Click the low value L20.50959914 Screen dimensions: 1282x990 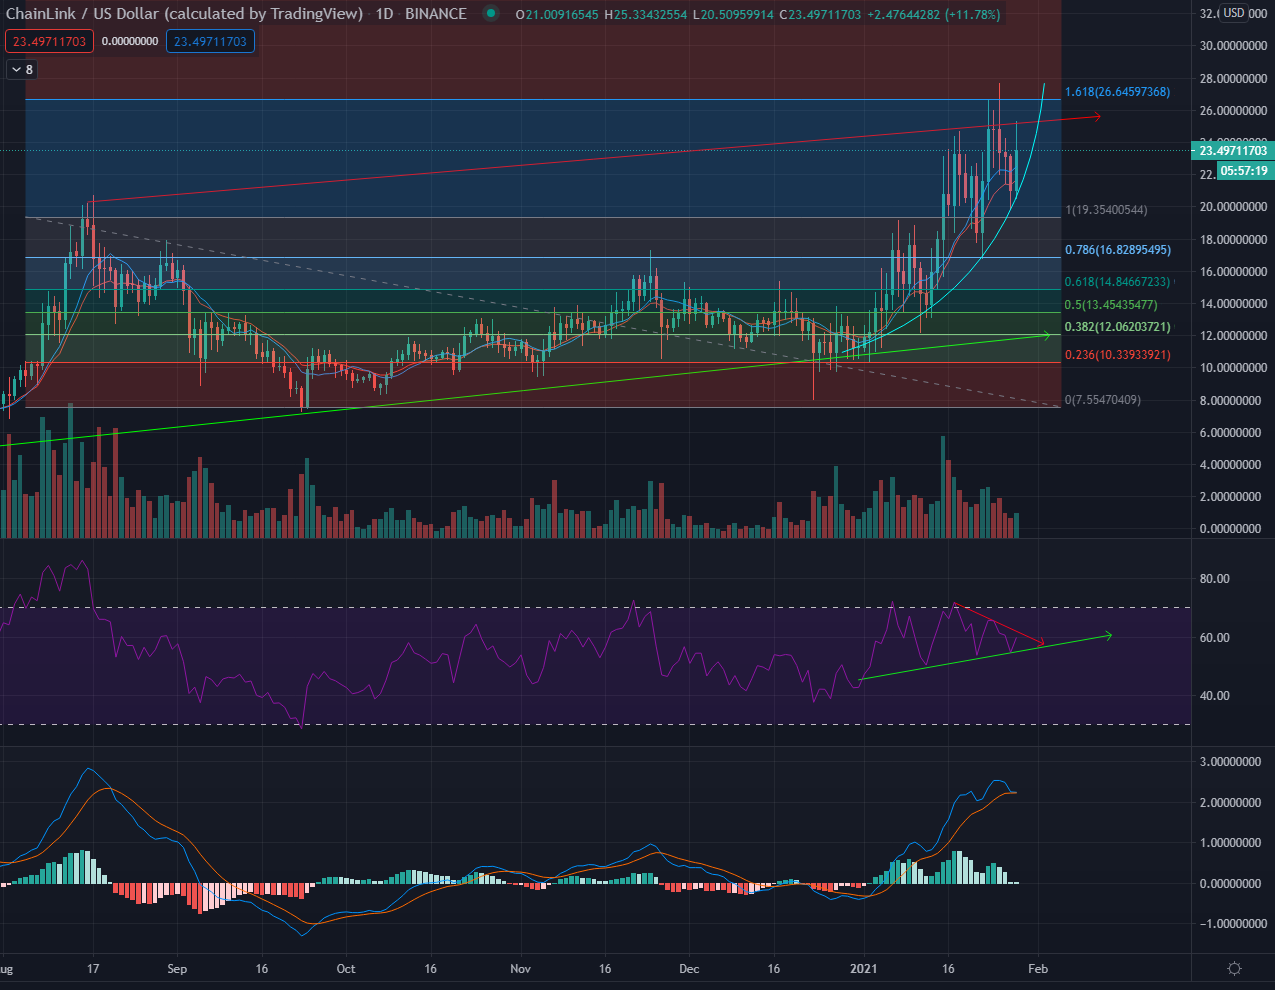(x=732, y=15)
